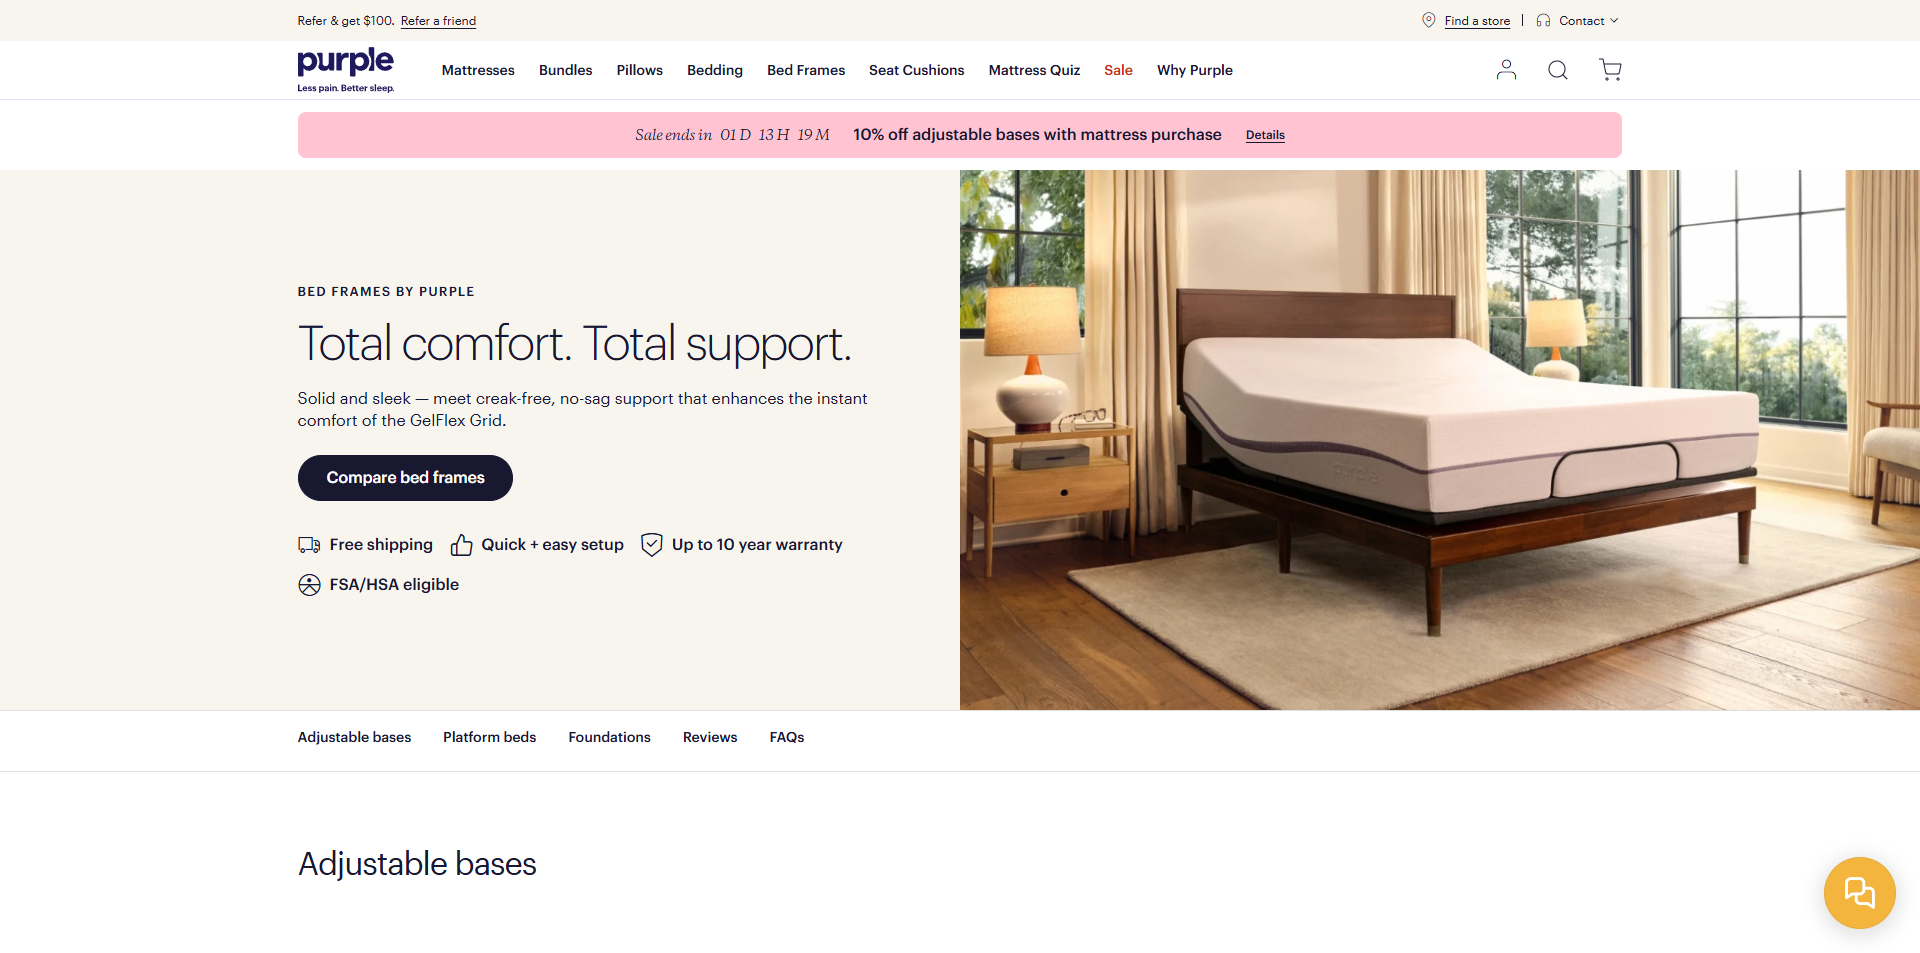Image resolution: width=1920 pixels, height=953 pixels.
Task: Open the account profile icon
Action: [1506, 70]
